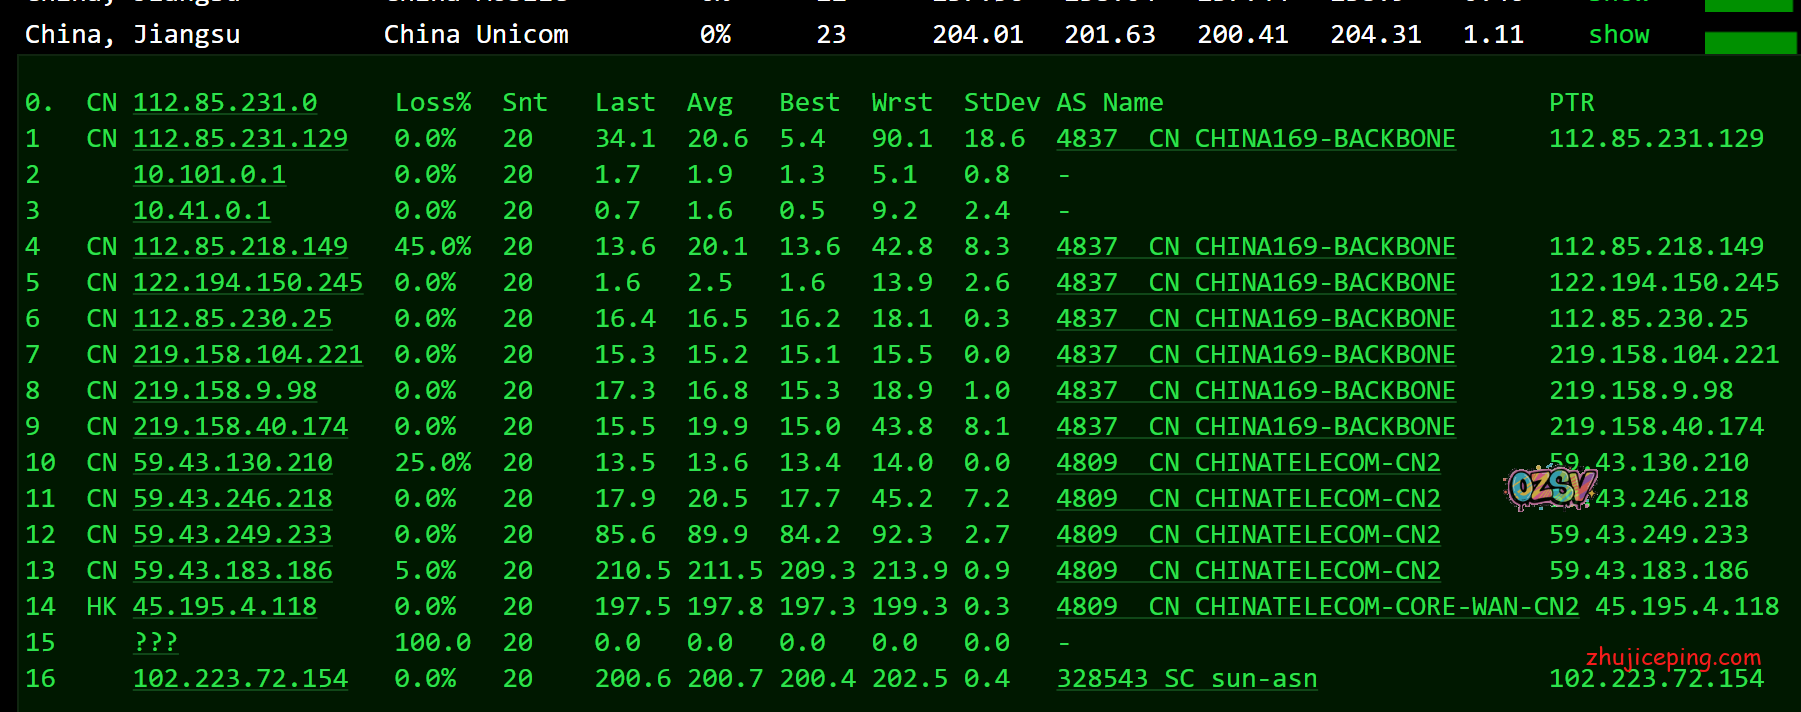Click the show link for China Unicom row
The image size is (1801, 712).
(1618, 35)
